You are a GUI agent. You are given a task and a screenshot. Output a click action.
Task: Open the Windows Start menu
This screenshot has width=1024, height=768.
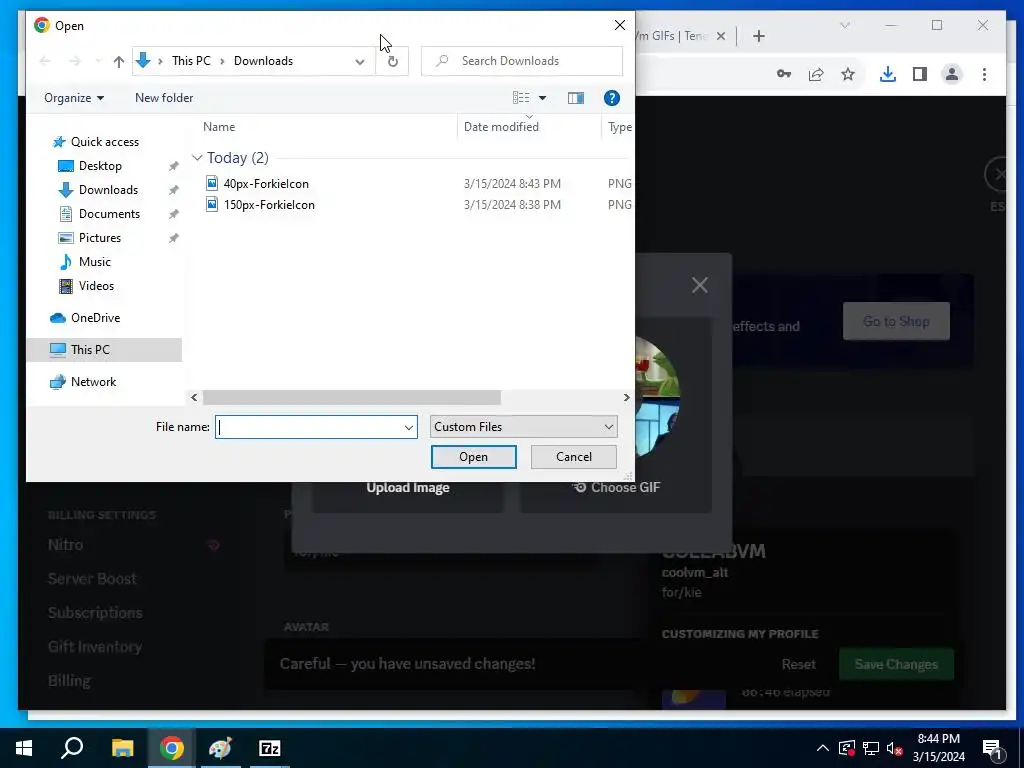point(24,748)
